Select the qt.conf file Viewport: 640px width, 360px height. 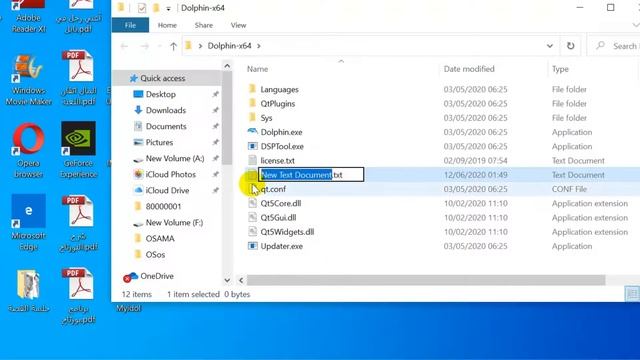click(273, 189)
